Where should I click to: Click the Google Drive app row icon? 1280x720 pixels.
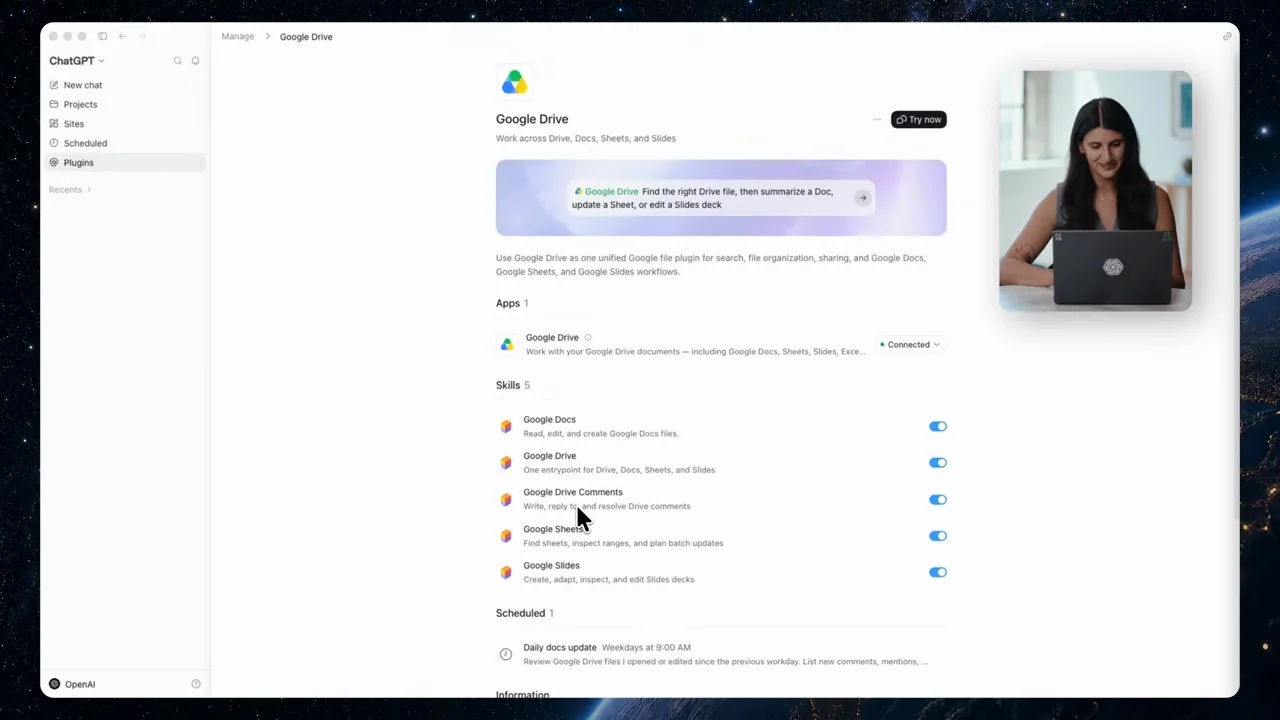click(507, 344)
